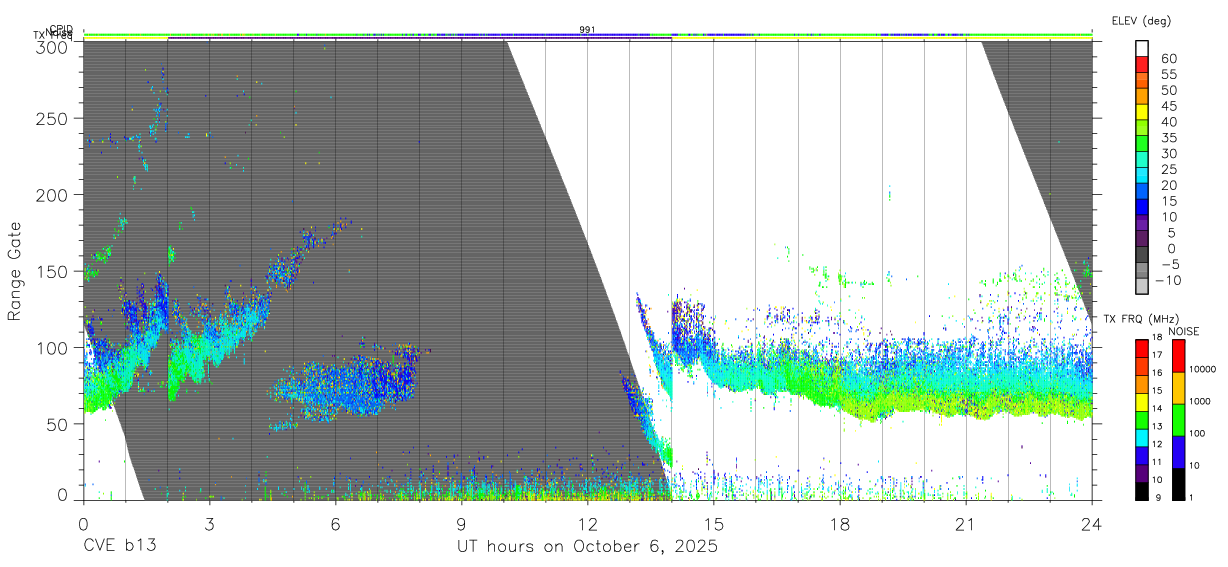
Task: Click the 250 tick on Range Gate axis
Action: click(x=53, y=118)
